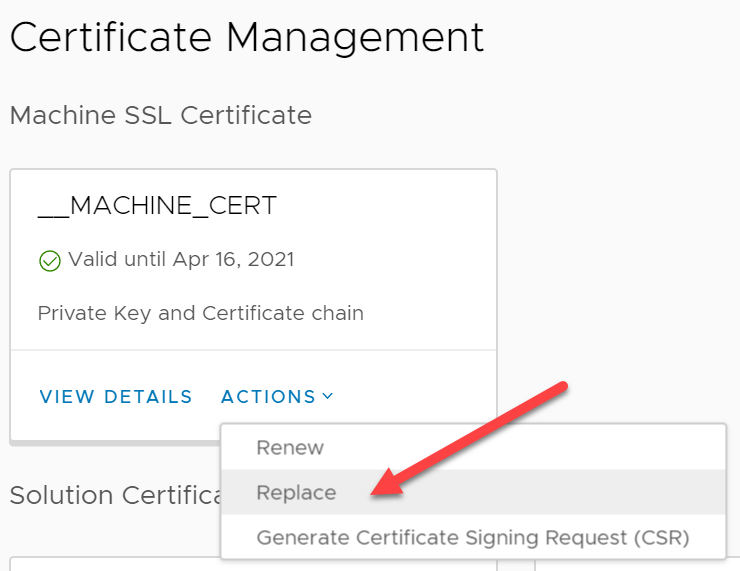
Task: Click the Certificate Management page heading
Action: (x=246, y=38)
